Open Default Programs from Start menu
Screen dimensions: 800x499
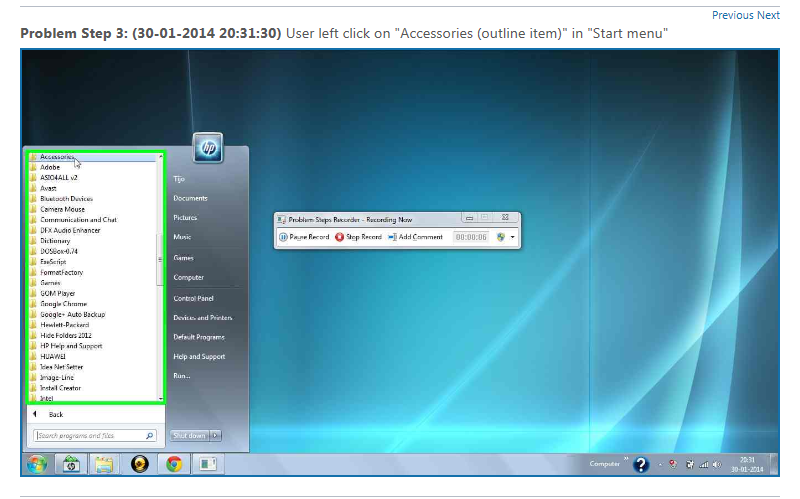(199, 337)
